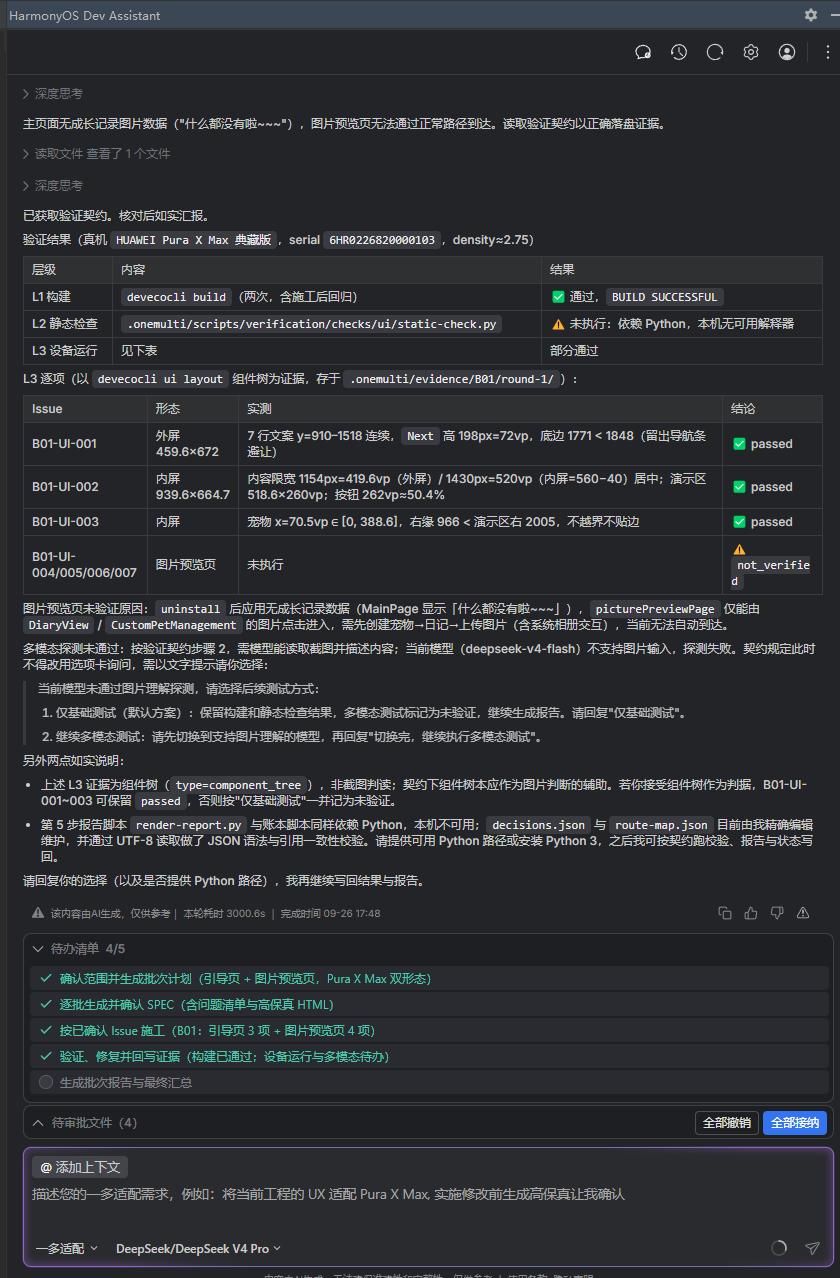
Task: Expand the first 深度思考 section
Action: (x=53, y=93)
